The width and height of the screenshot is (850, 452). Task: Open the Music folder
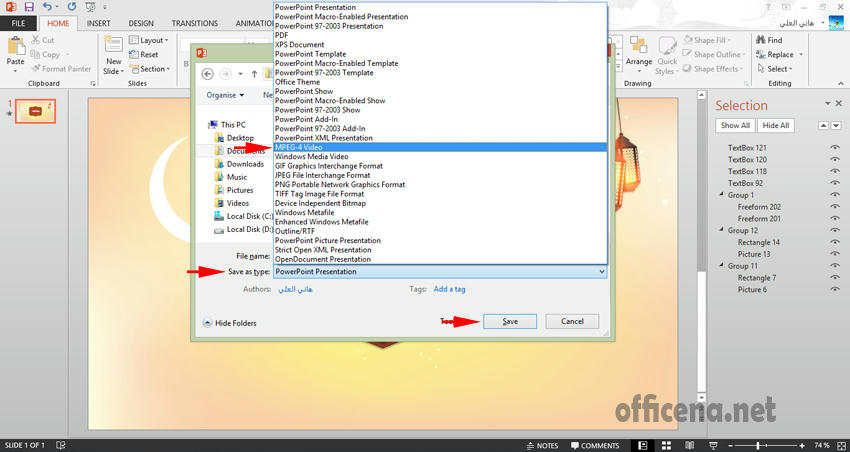[230, 177]
